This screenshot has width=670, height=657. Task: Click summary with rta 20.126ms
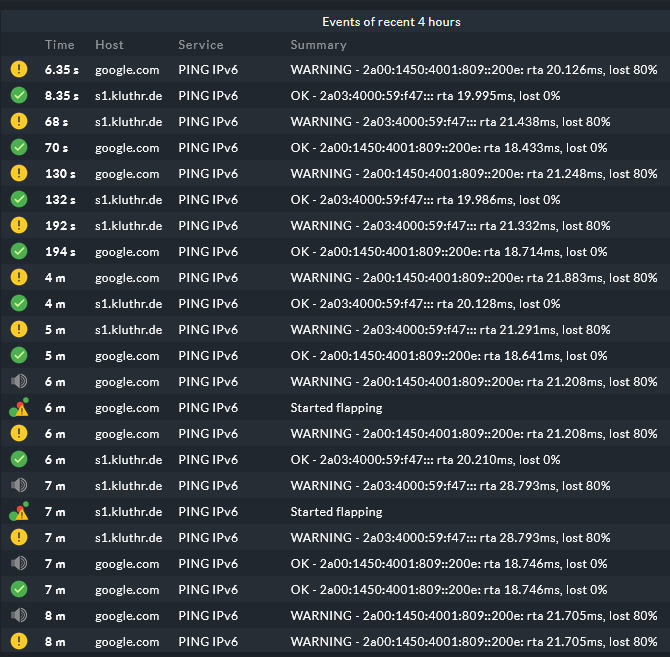pos(473,70)
